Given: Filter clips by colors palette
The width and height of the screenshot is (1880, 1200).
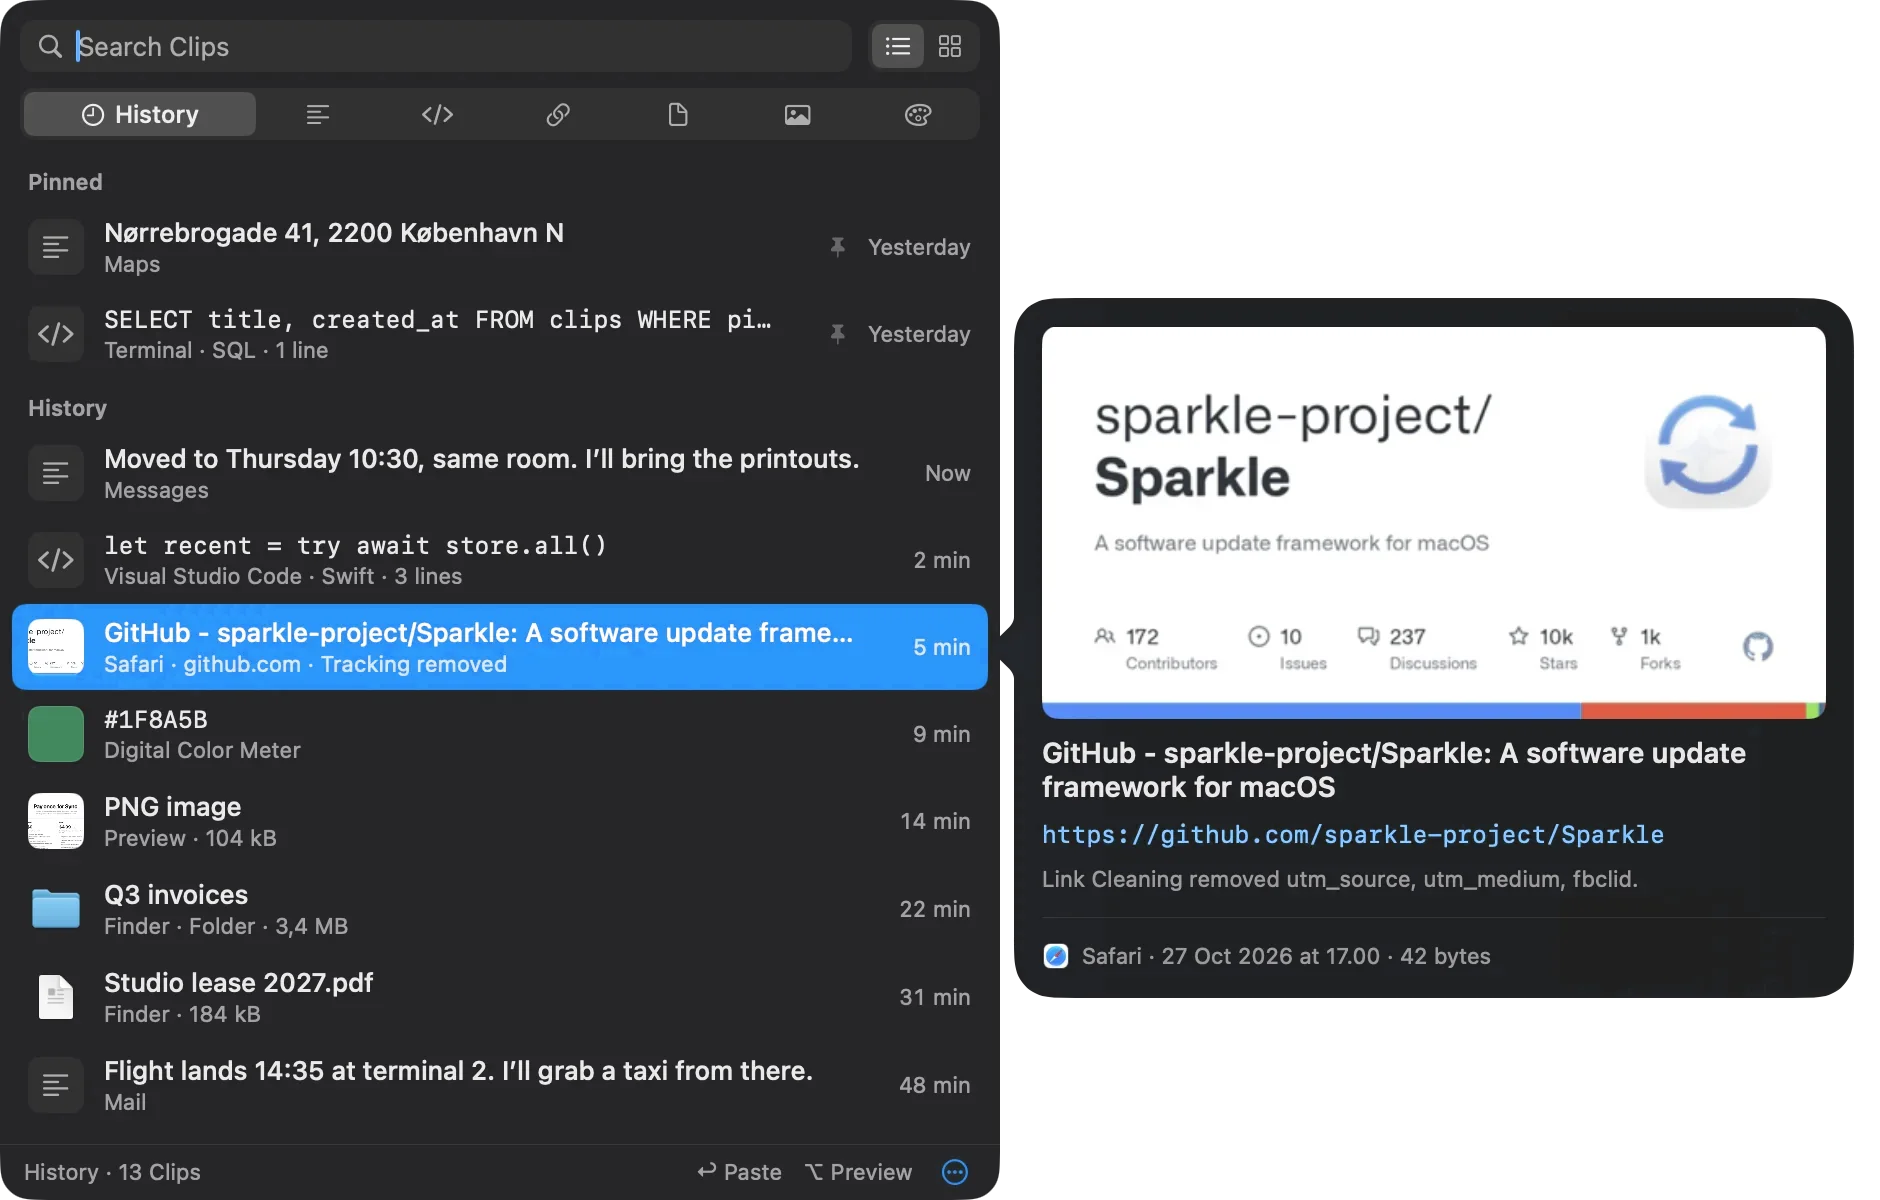Looking at the screenshot, I should click(x=918, y=114).
